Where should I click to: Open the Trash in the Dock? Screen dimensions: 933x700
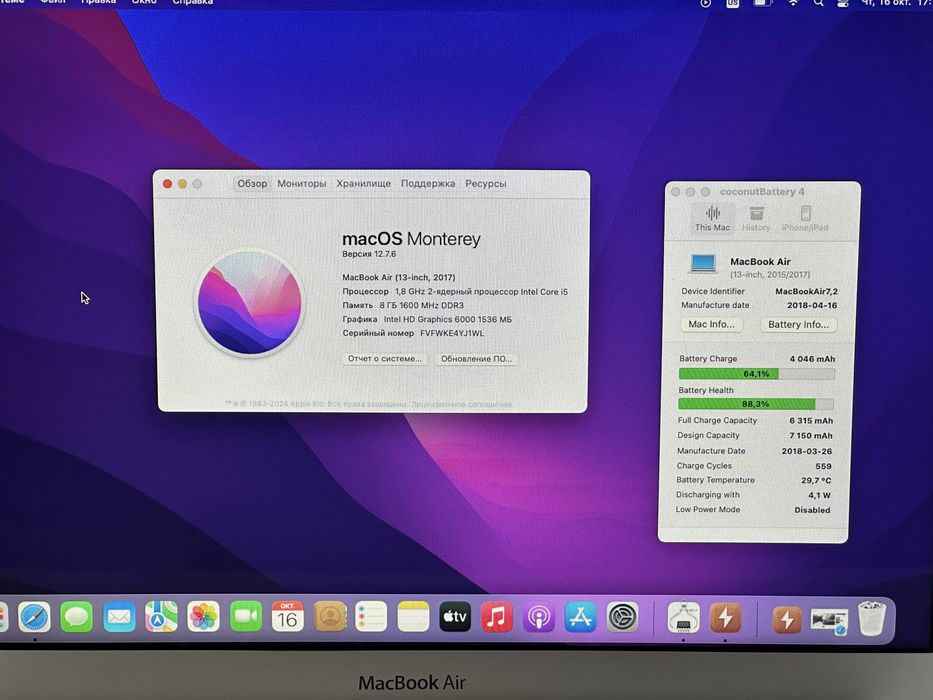click(872, 619)
